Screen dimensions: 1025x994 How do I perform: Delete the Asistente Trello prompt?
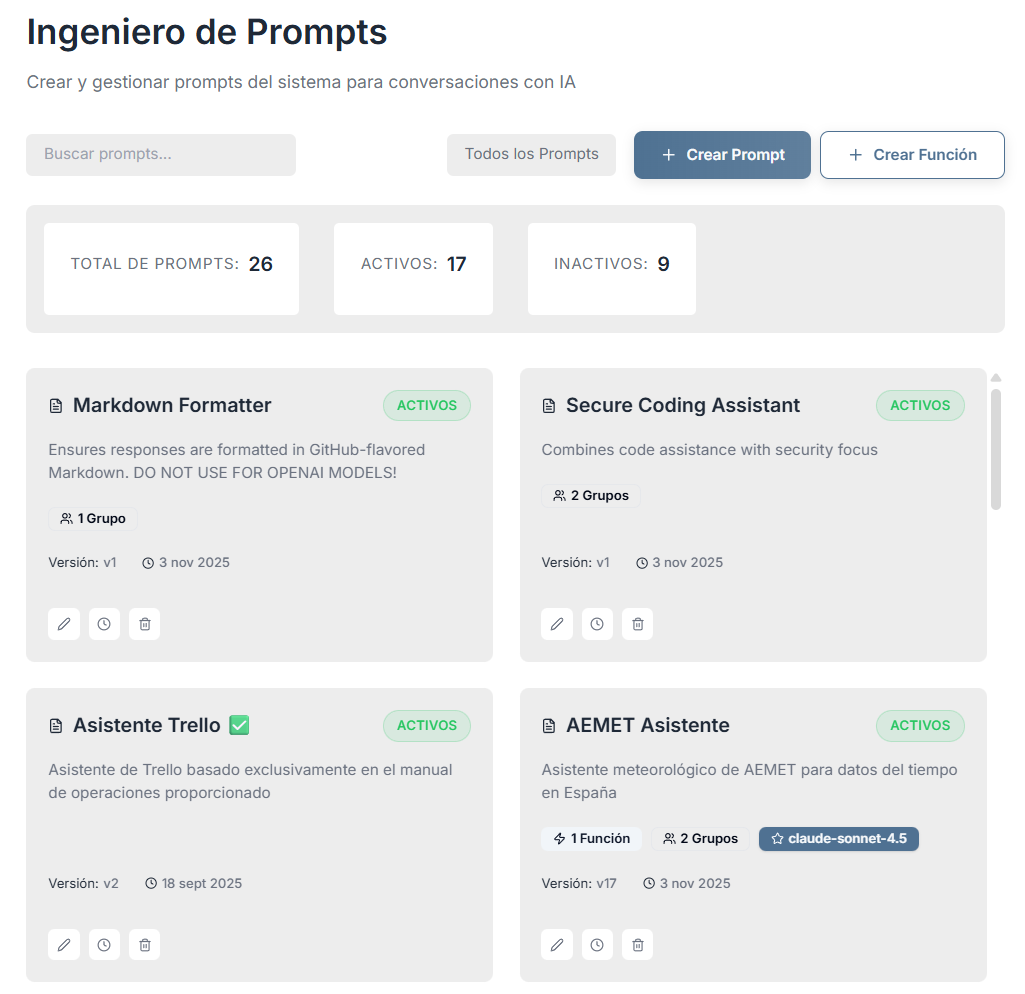pyautogui.click(x=144, y=944)
